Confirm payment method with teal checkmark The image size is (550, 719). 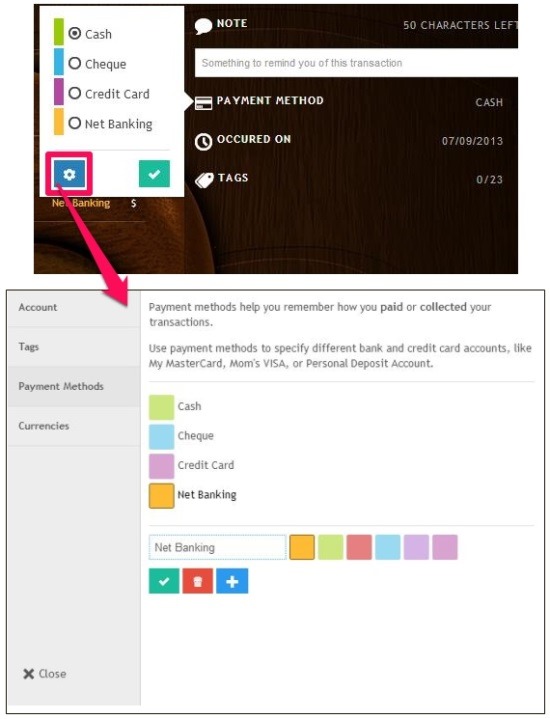click(x=154, y=174)
